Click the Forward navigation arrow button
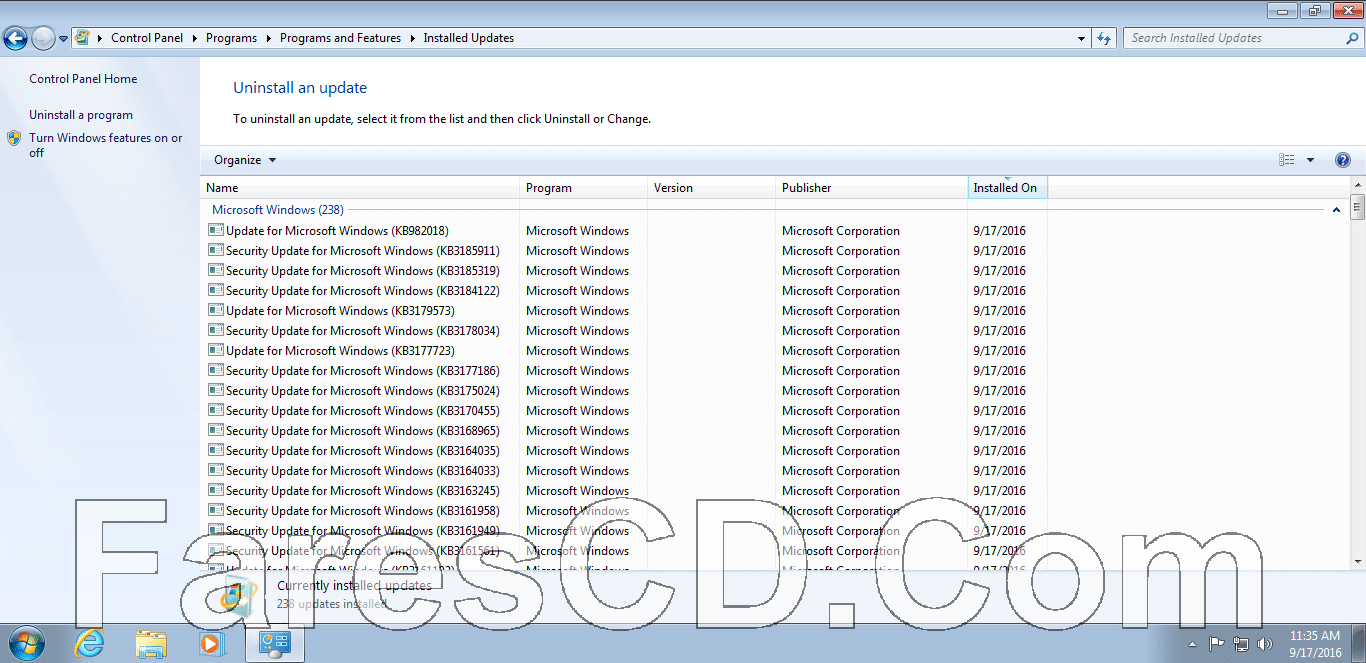Image resolution: width=1366 pixels, height=663 pixels. [x=43, y=39]
